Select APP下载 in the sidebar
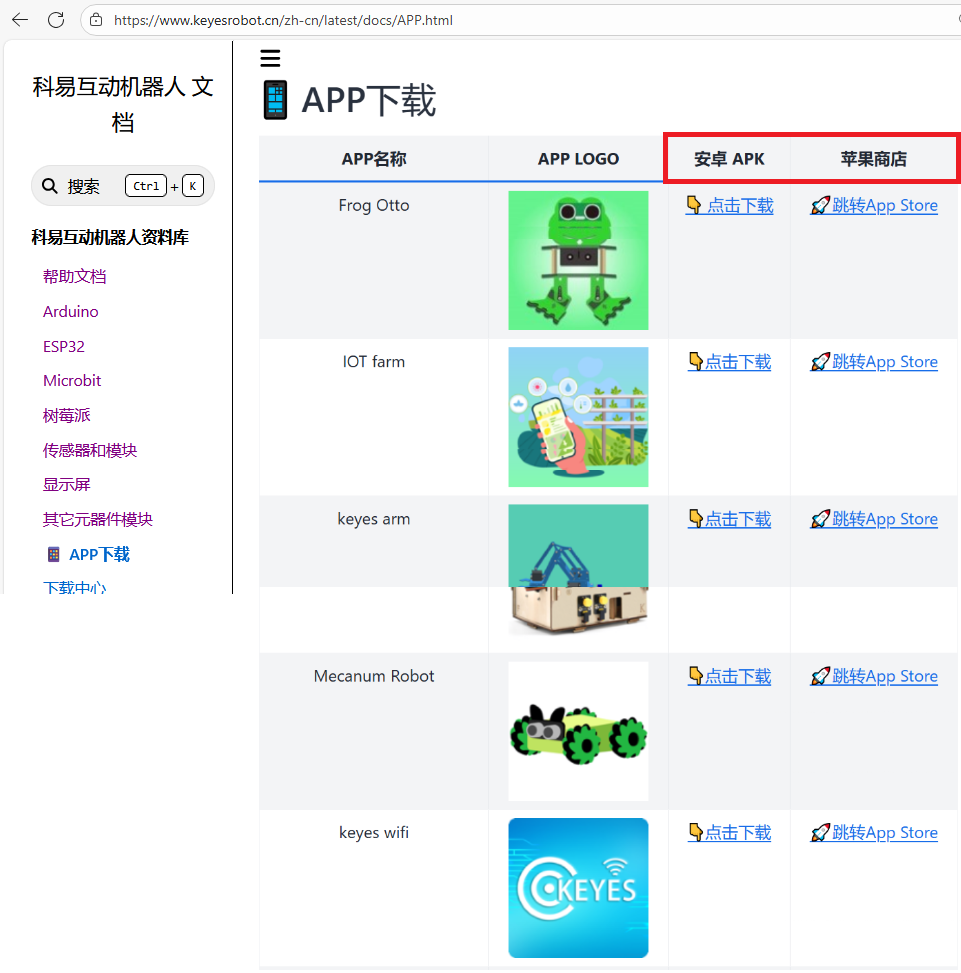This screenshot has width=961, height=973. [x=99, y=554]
